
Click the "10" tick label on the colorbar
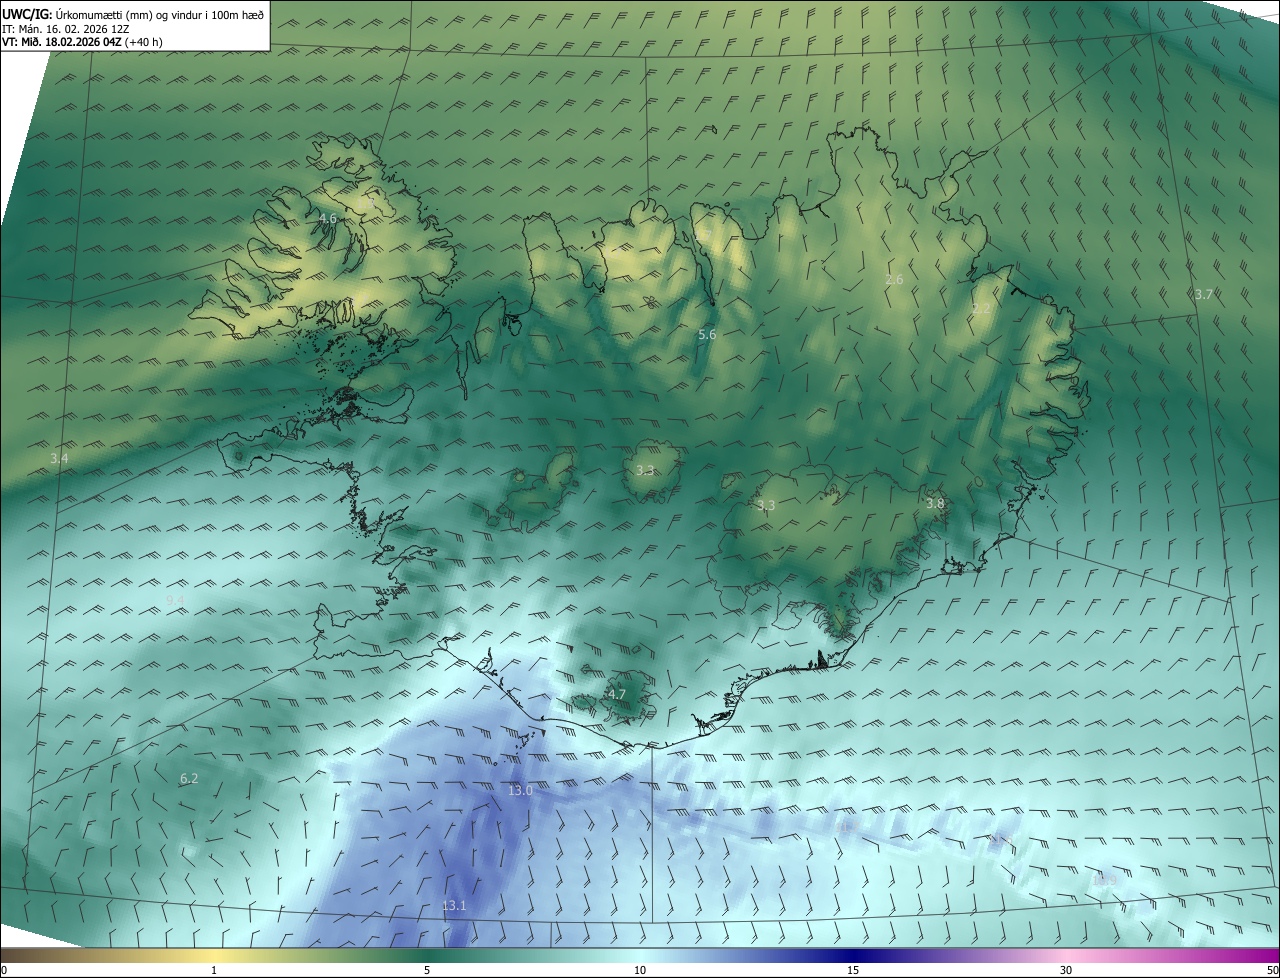tap(640, 970)
